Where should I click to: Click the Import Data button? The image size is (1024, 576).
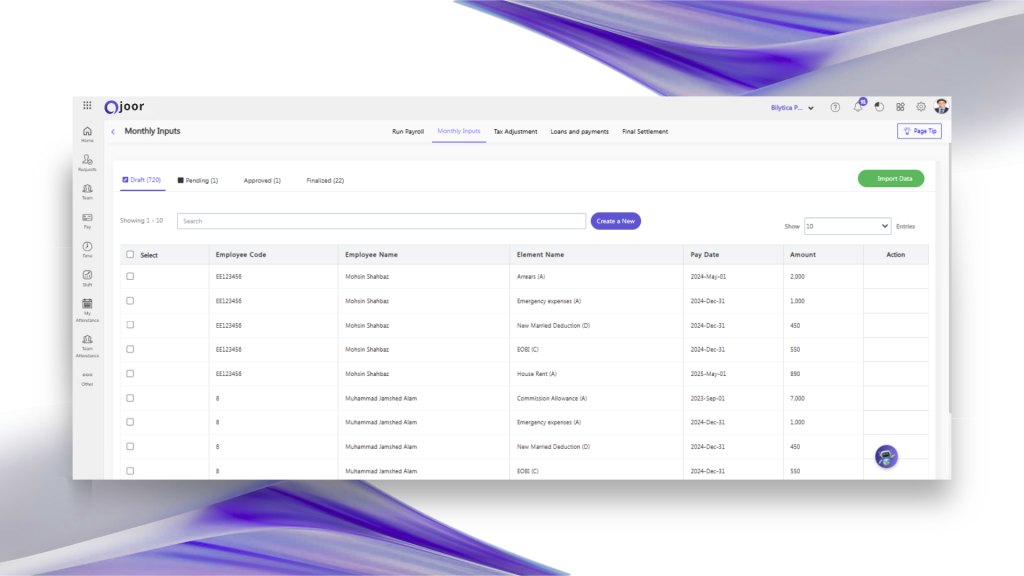[890, 178]
